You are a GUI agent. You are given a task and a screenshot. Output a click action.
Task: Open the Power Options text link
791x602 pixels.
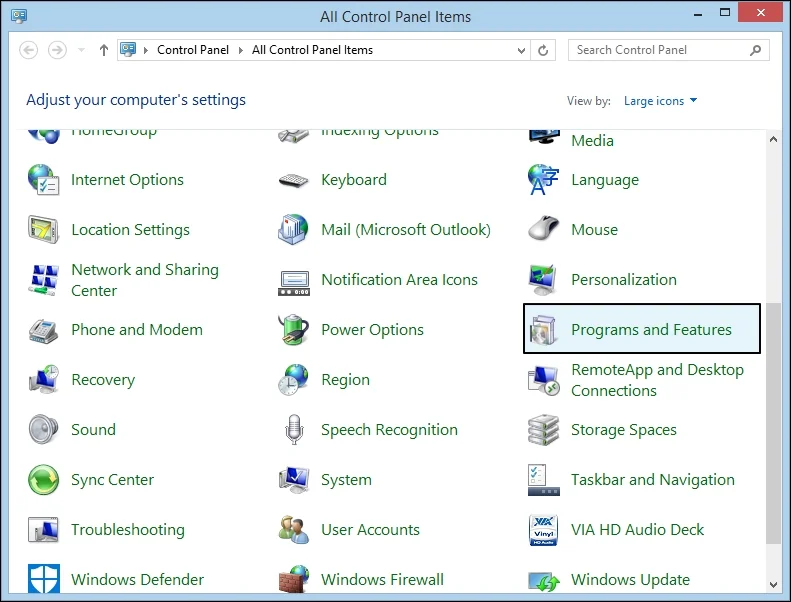[x=372, y=330]
